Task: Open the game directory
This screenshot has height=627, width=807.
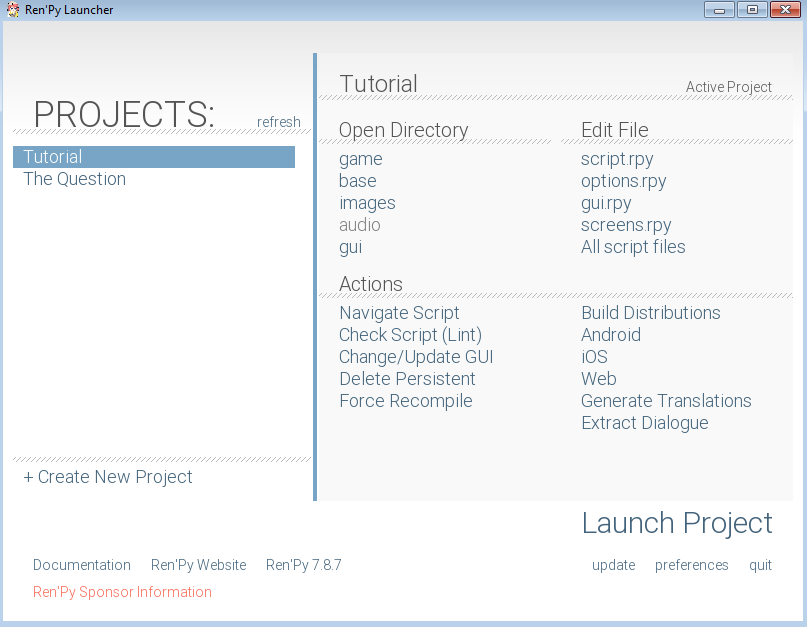Action: (360, 160)
